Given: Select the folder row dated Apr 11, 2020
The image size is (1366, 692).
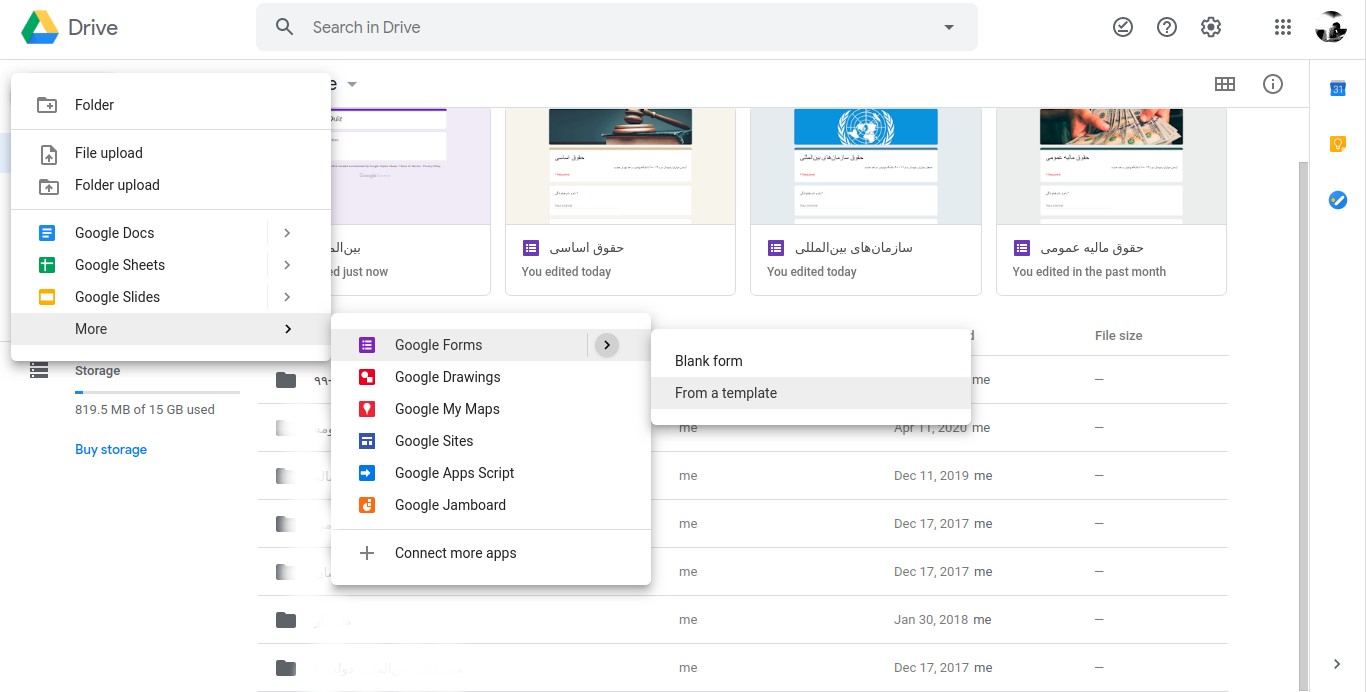Looking at the screenshot, I should (742, 428).
